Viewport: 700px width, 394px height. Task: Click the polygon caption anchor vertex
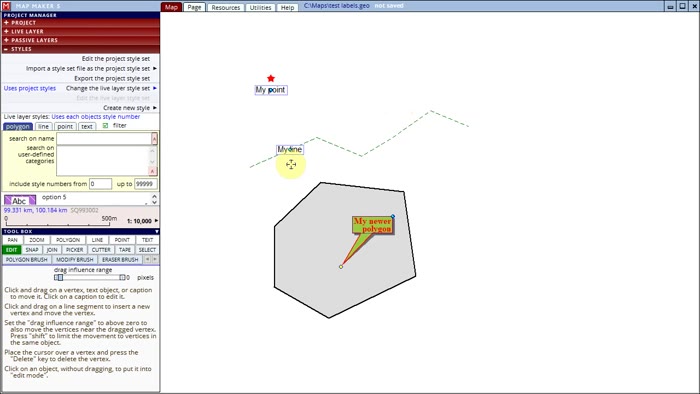tap(341, 267)
